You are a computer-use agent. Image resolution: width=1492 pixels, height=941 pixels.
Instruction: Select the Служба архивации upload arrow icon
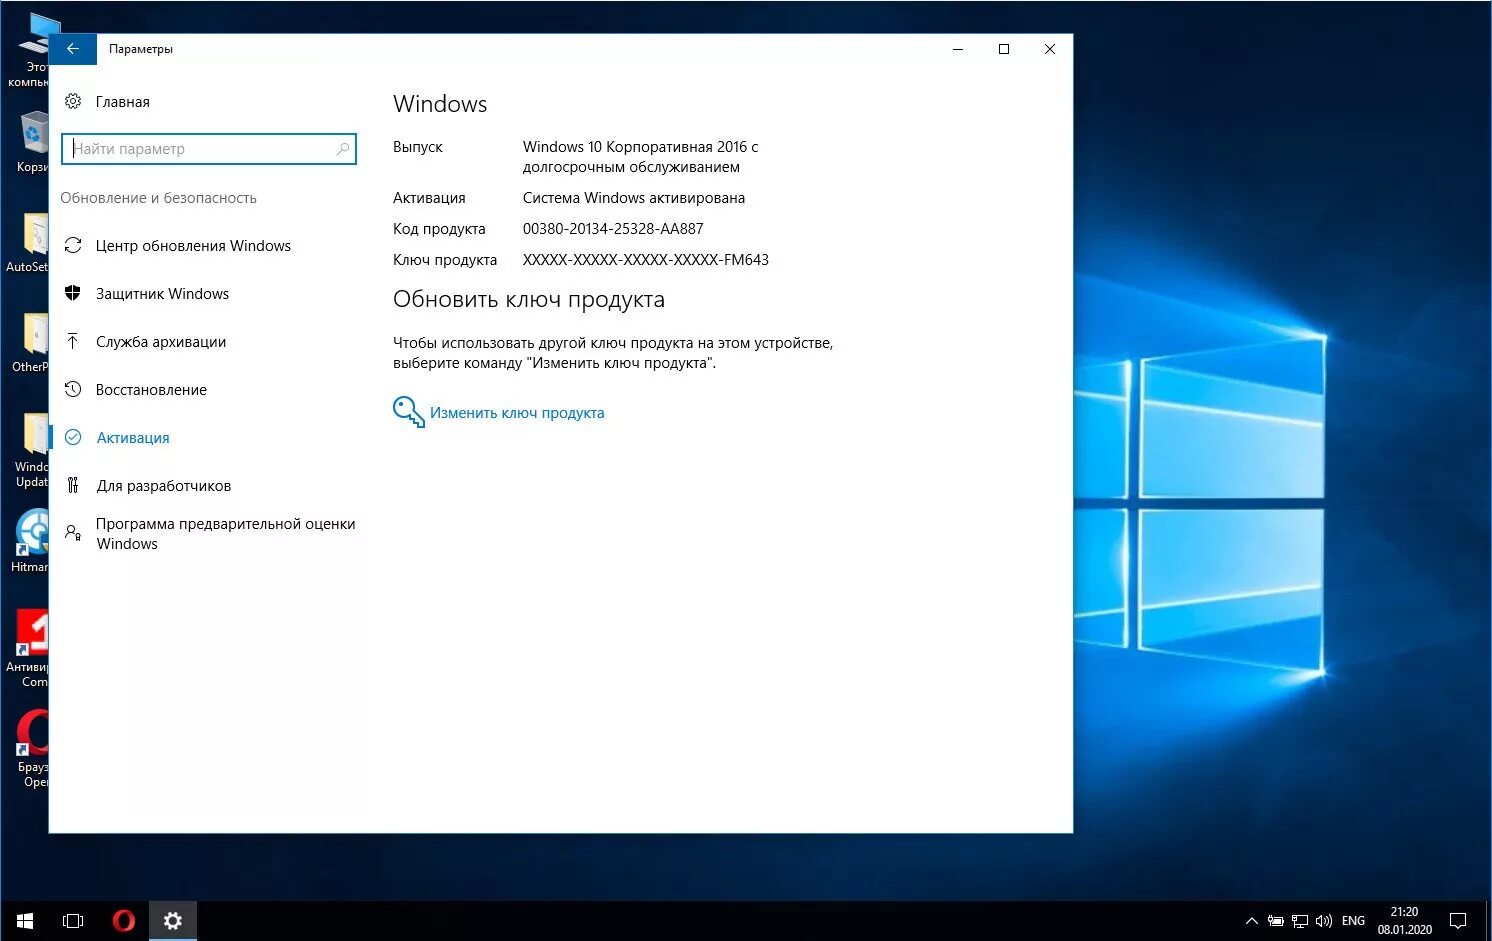coord(73,341)
